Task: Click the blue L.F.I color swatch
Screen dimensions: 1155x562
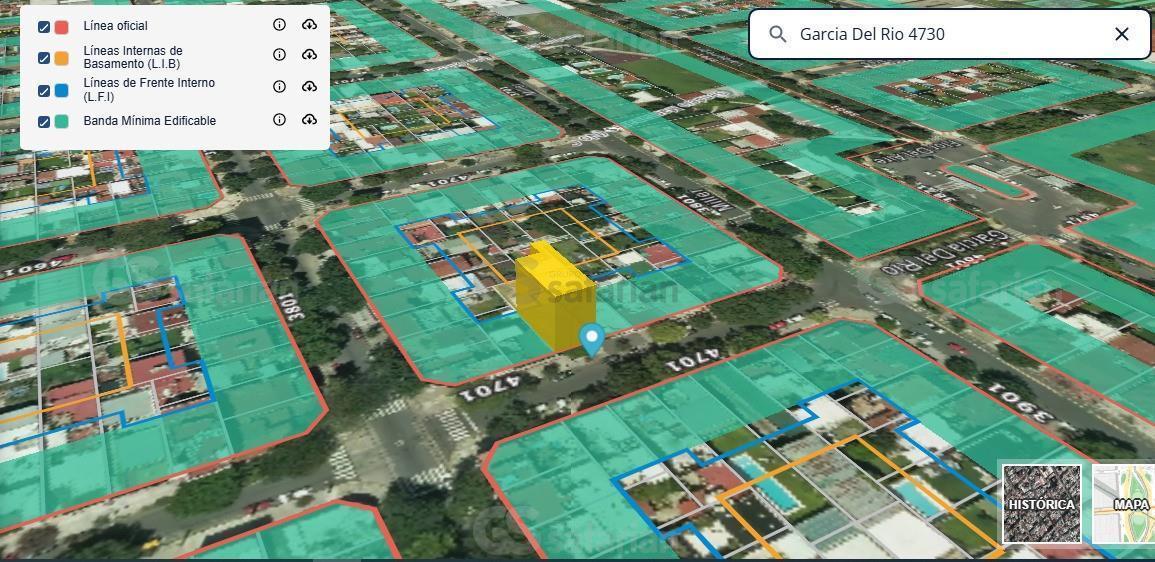Action: point(62,90)
